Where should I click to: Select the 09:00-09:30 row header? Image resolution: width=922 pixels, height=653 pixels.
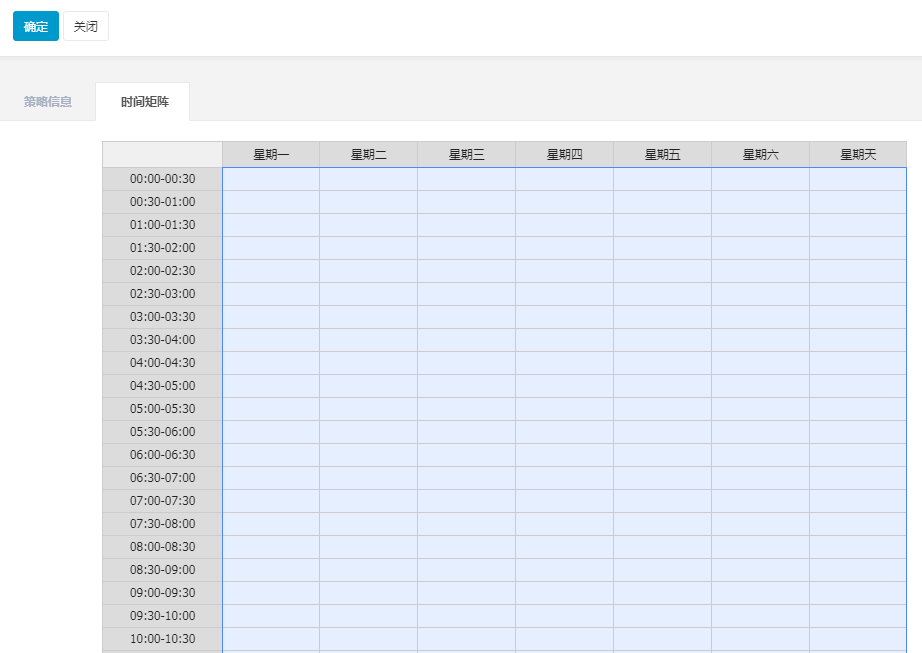tap(163, 592)
